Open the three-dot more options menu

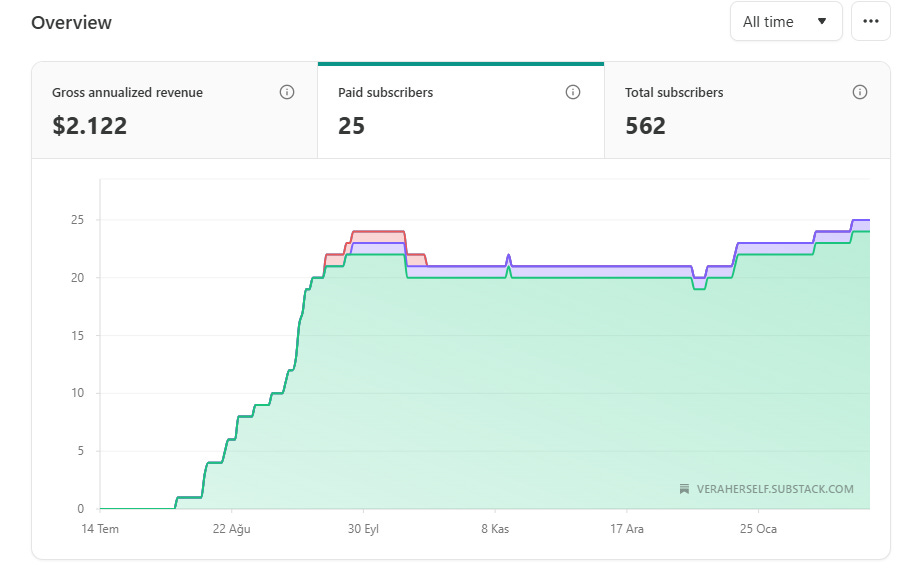pos(870,22)
